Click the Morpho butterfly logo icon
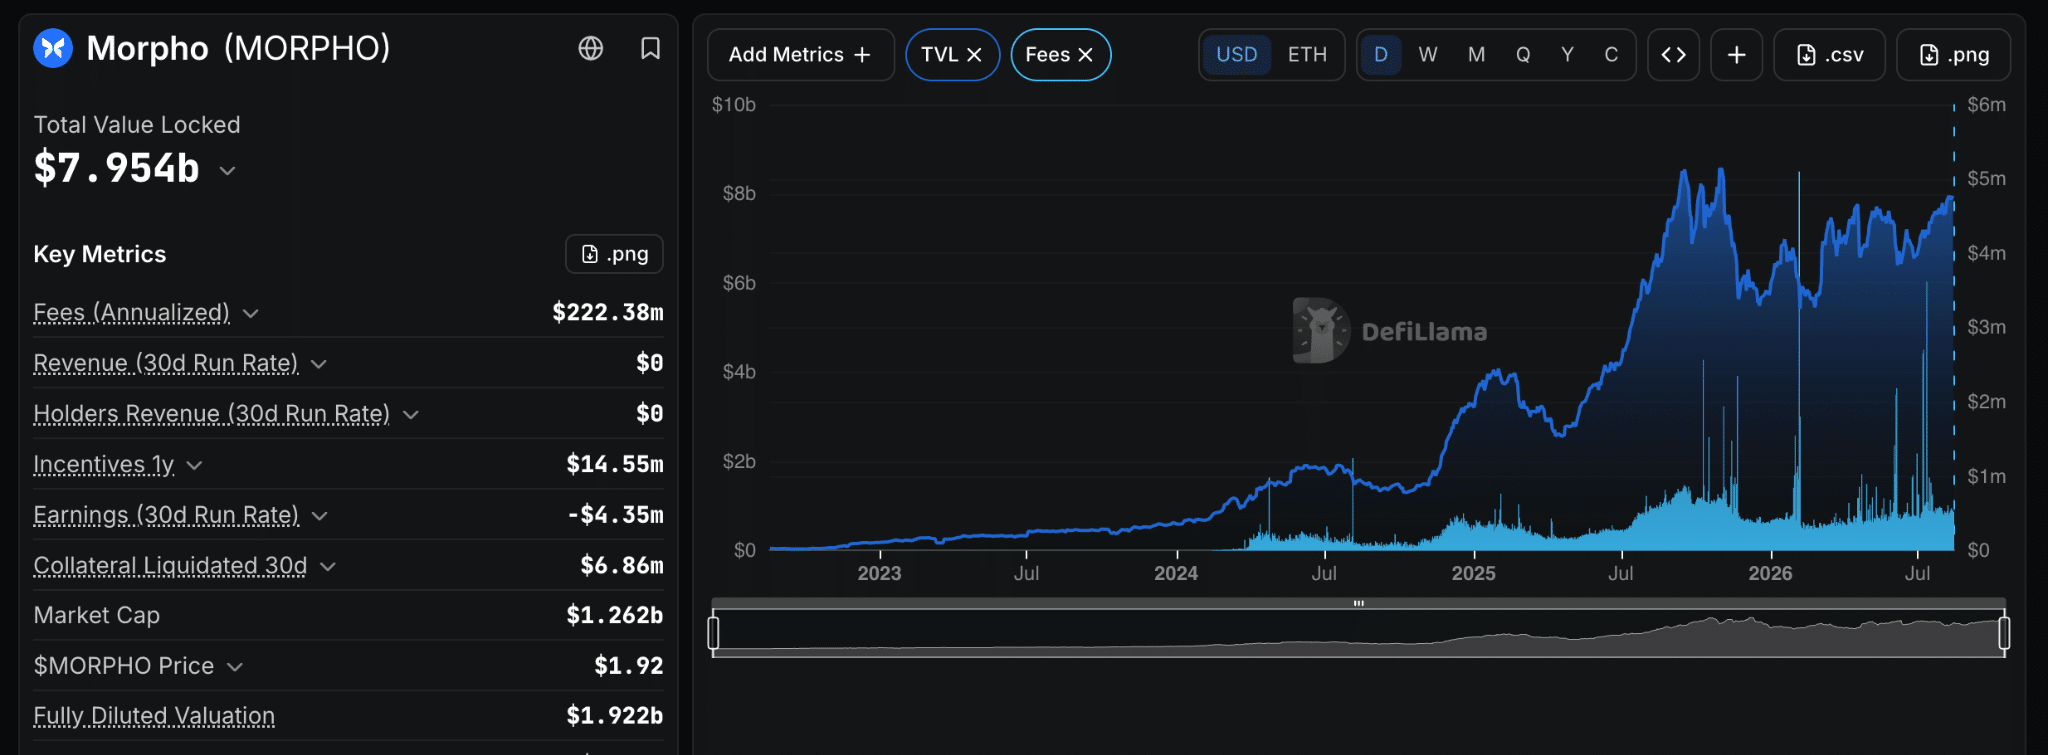 [x=53, y=48]
